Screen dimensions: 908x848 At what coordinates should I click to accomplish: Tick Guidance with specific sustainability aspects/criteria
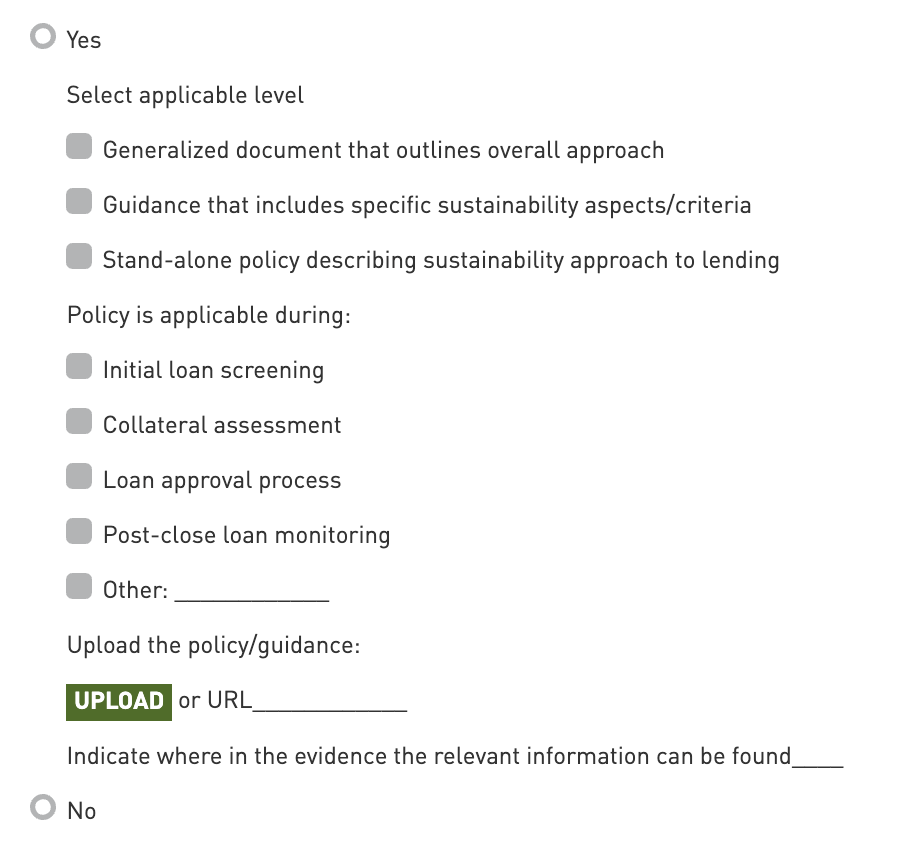(80, 203)
